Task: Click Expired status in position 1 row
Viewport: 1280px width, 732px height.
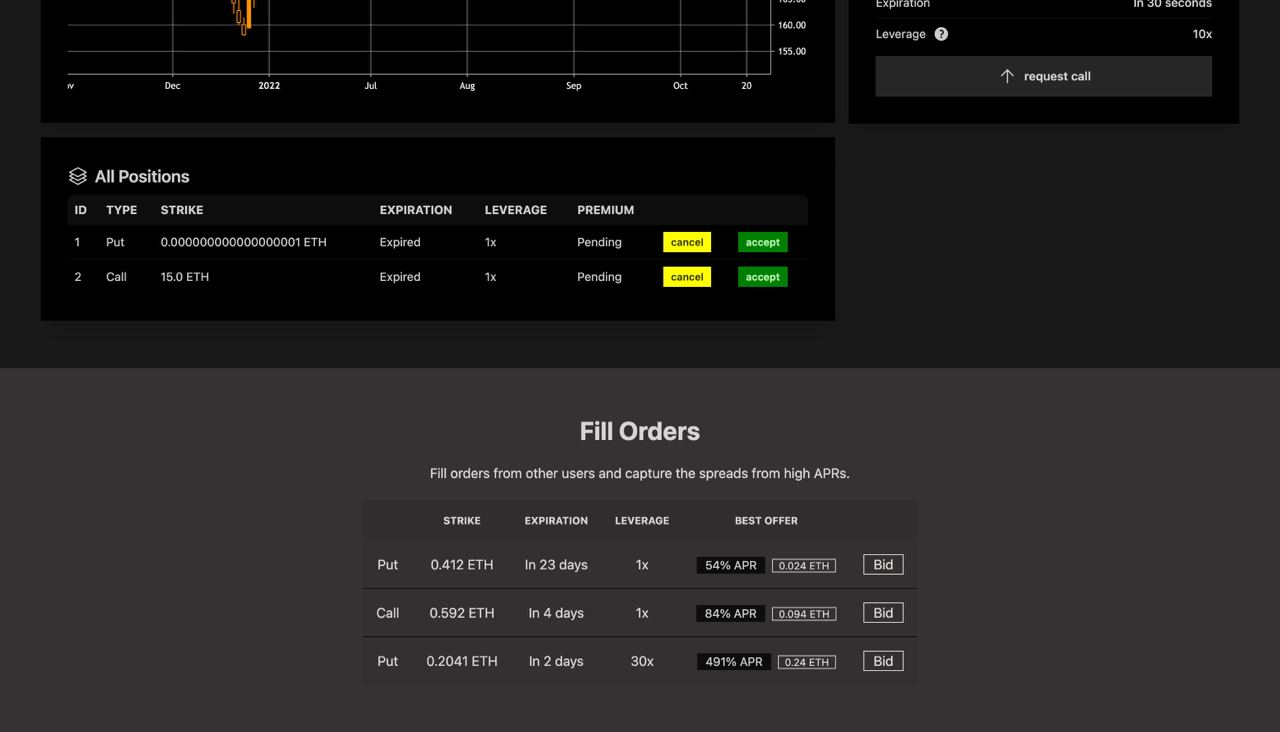Action: 400,242
